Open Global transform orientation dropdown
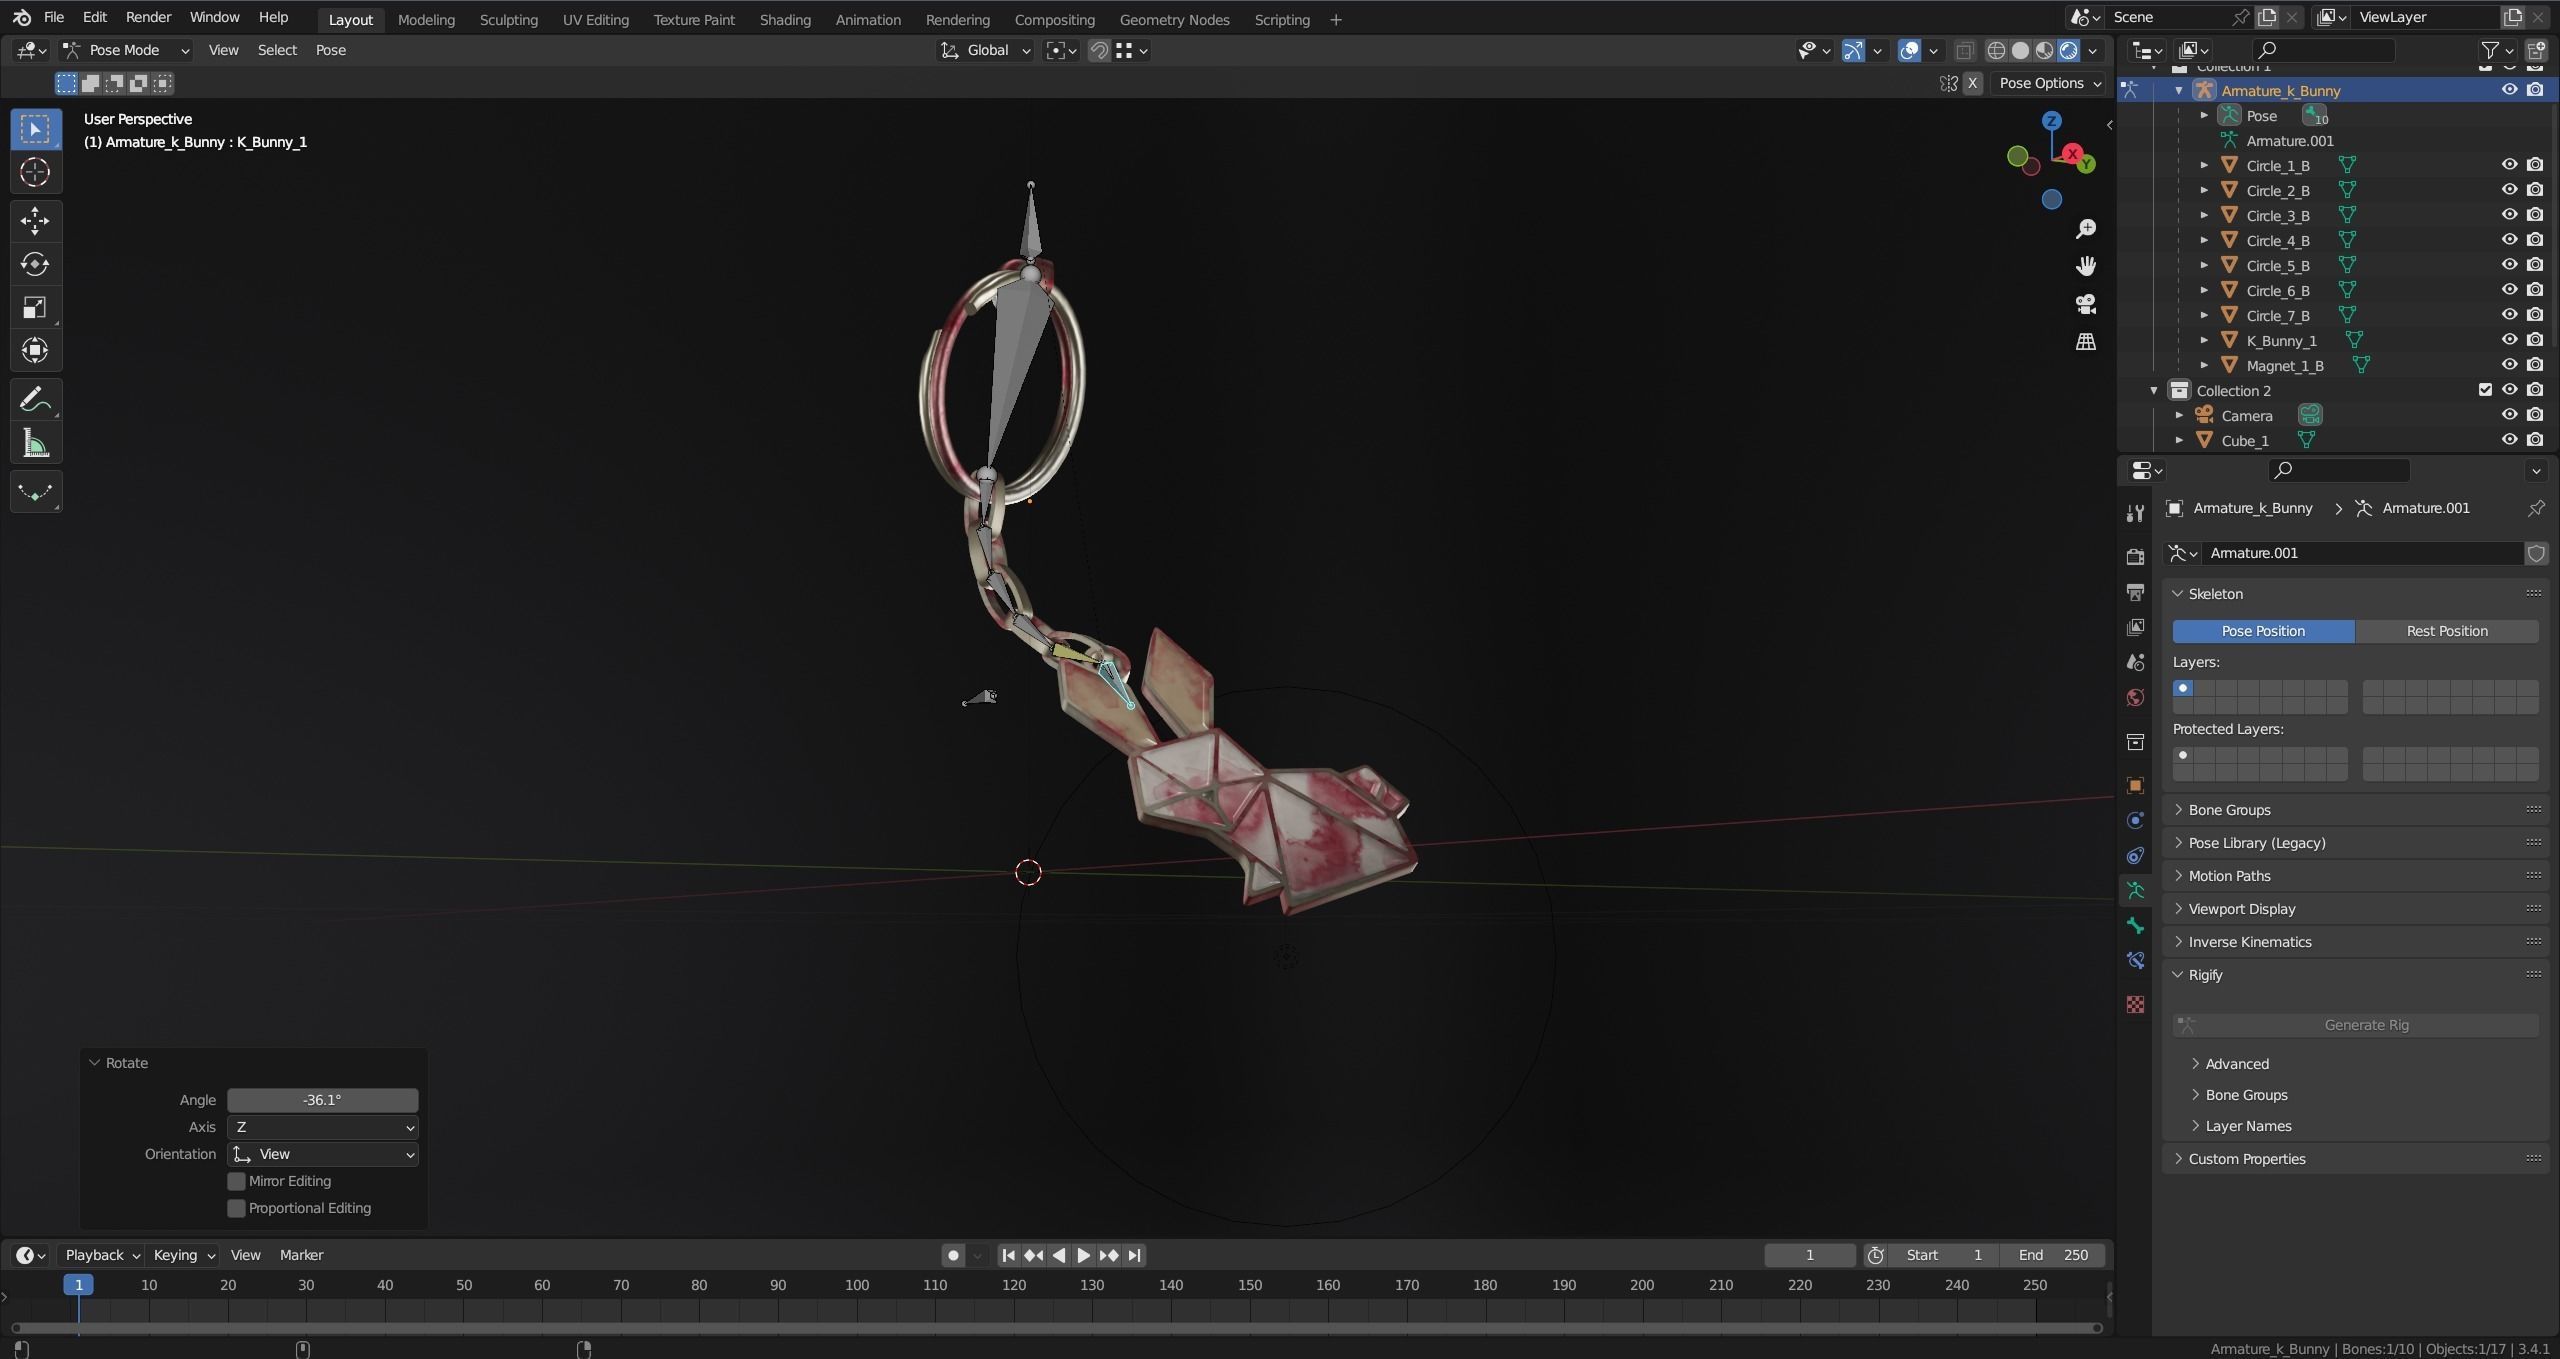This screenshot has height=1359, width=2560. pyautogui.click(x=985, y=50)
